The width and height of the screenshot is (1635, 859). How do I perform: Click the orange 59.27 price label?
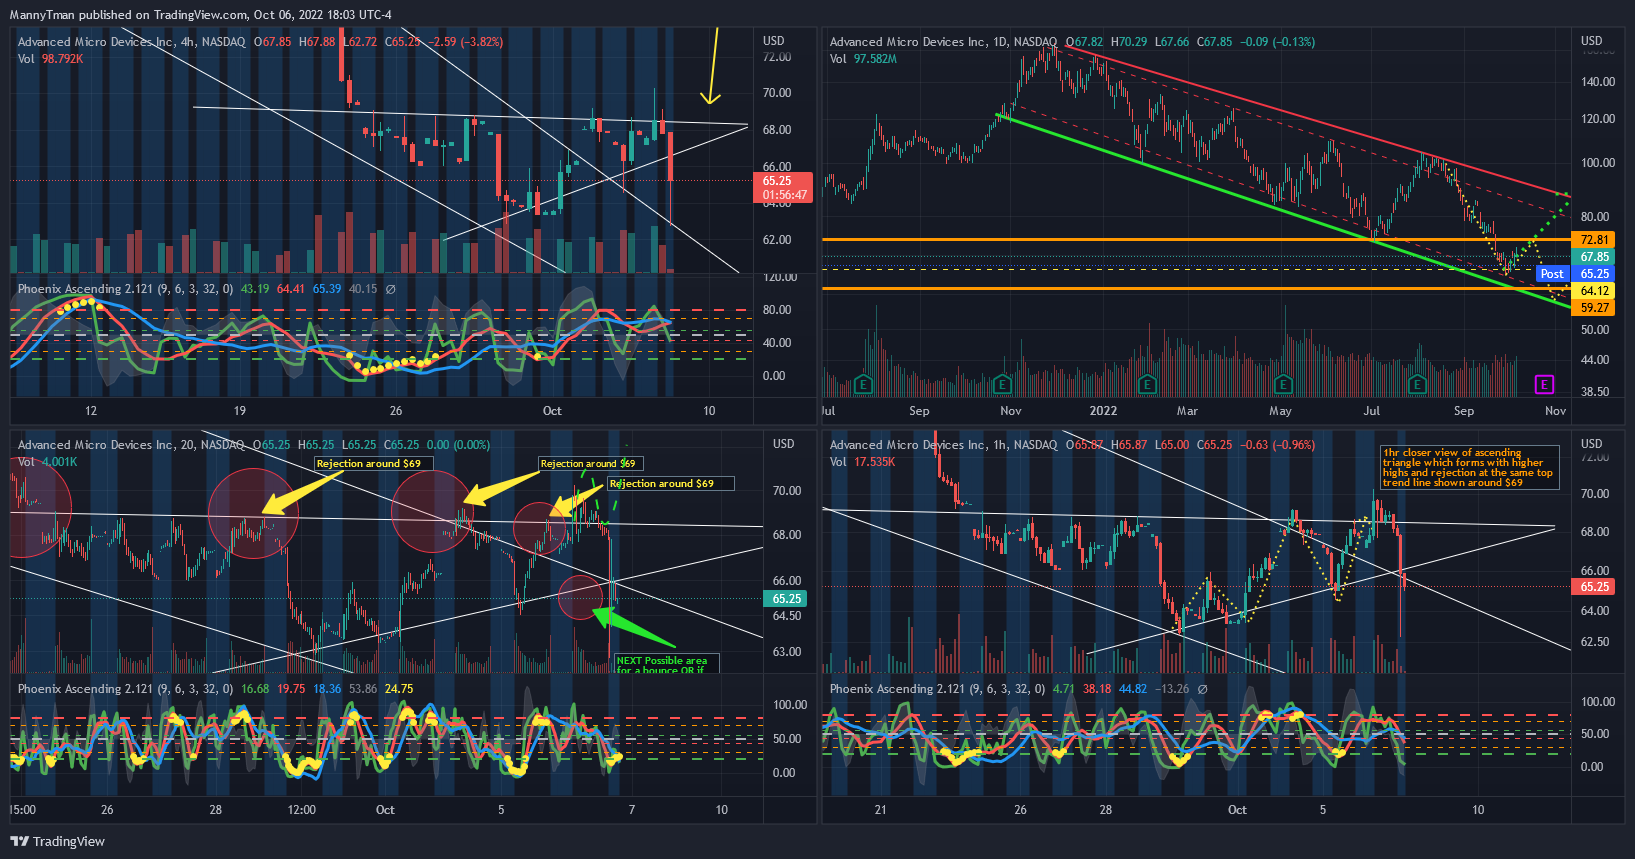(x=1594, y=308)
